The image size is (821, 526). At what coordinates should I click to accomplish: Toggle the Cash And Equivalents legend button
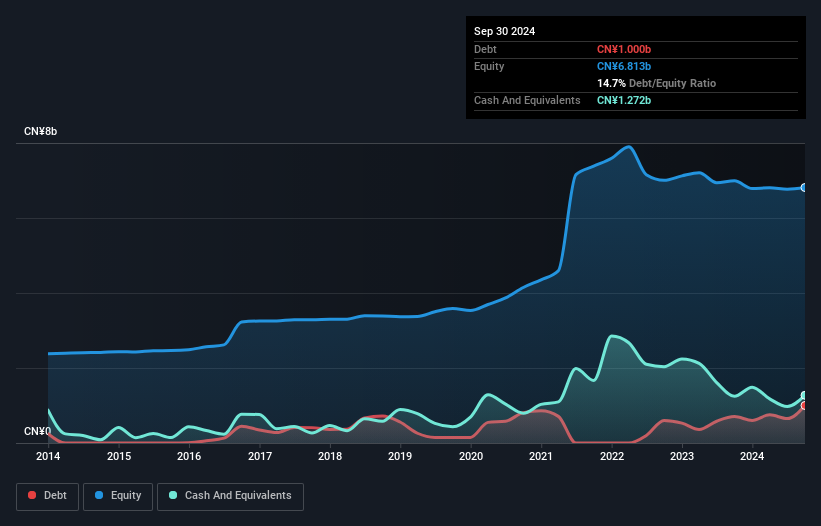(x=230, y=496)
